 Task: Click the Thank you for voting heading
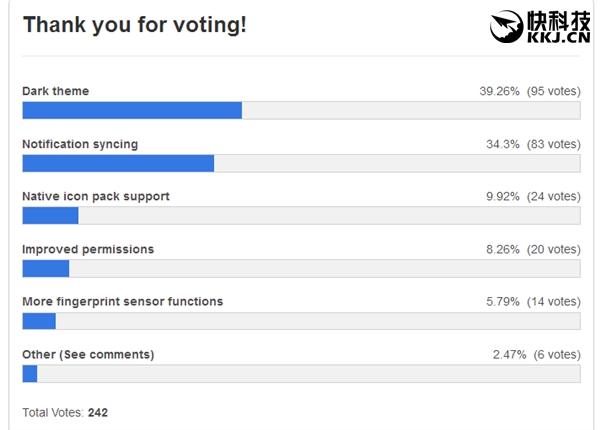pyautogui.click(x=134, y=25)
